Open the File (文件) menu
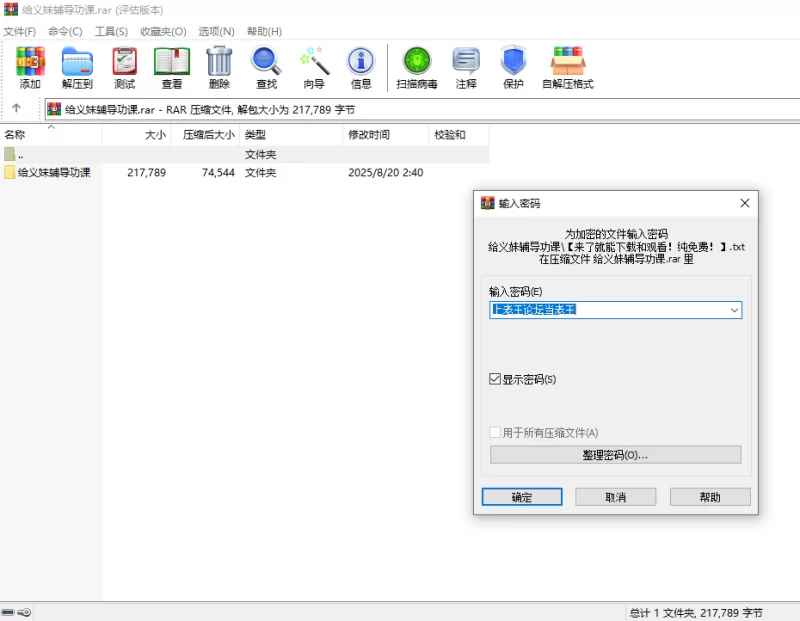The height and width of the screenshot is (621, 800). click(x=19, y=32)
